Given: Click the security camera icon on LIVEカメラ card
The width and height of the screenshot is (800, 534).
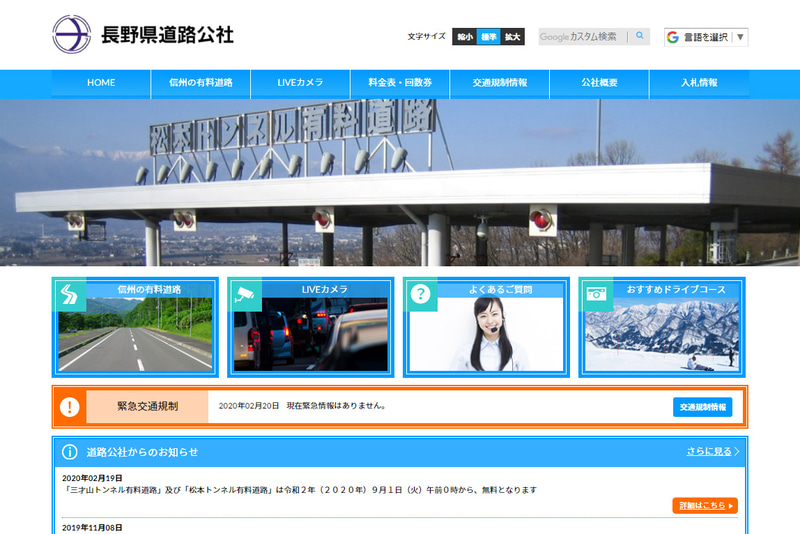Looking at the screenshot, I should coord(244,294).
